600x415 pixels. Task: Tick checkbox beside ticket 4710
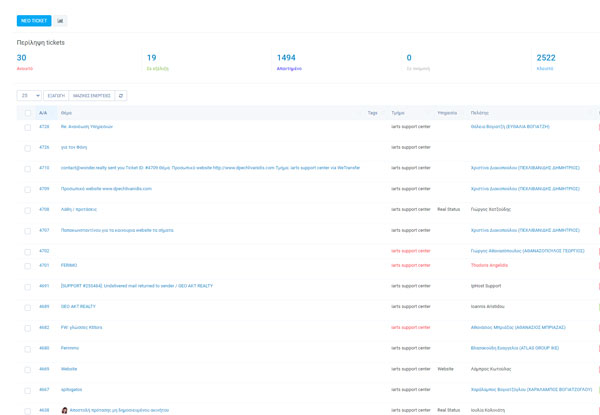(28, 169)
